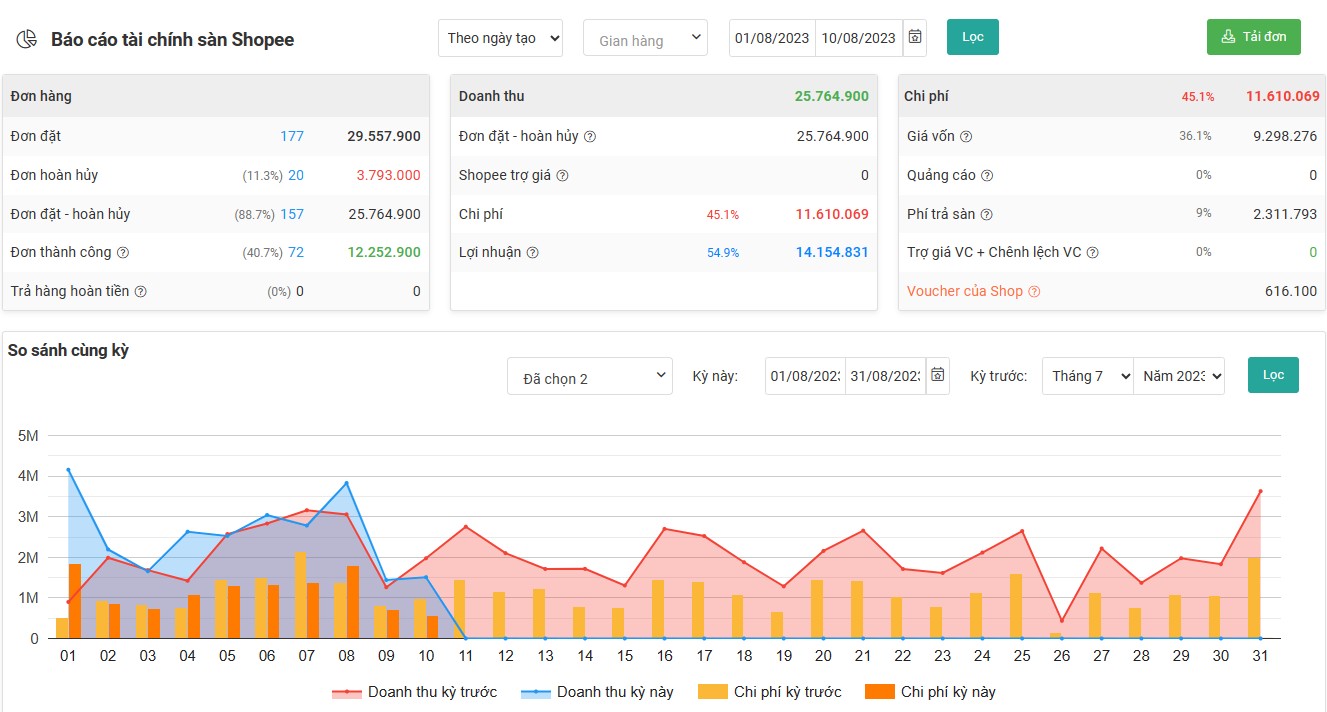Click the Voucher của Shop value 616.100
The height and width of the screenshot is (712, 1327).
pos(1291,291)
